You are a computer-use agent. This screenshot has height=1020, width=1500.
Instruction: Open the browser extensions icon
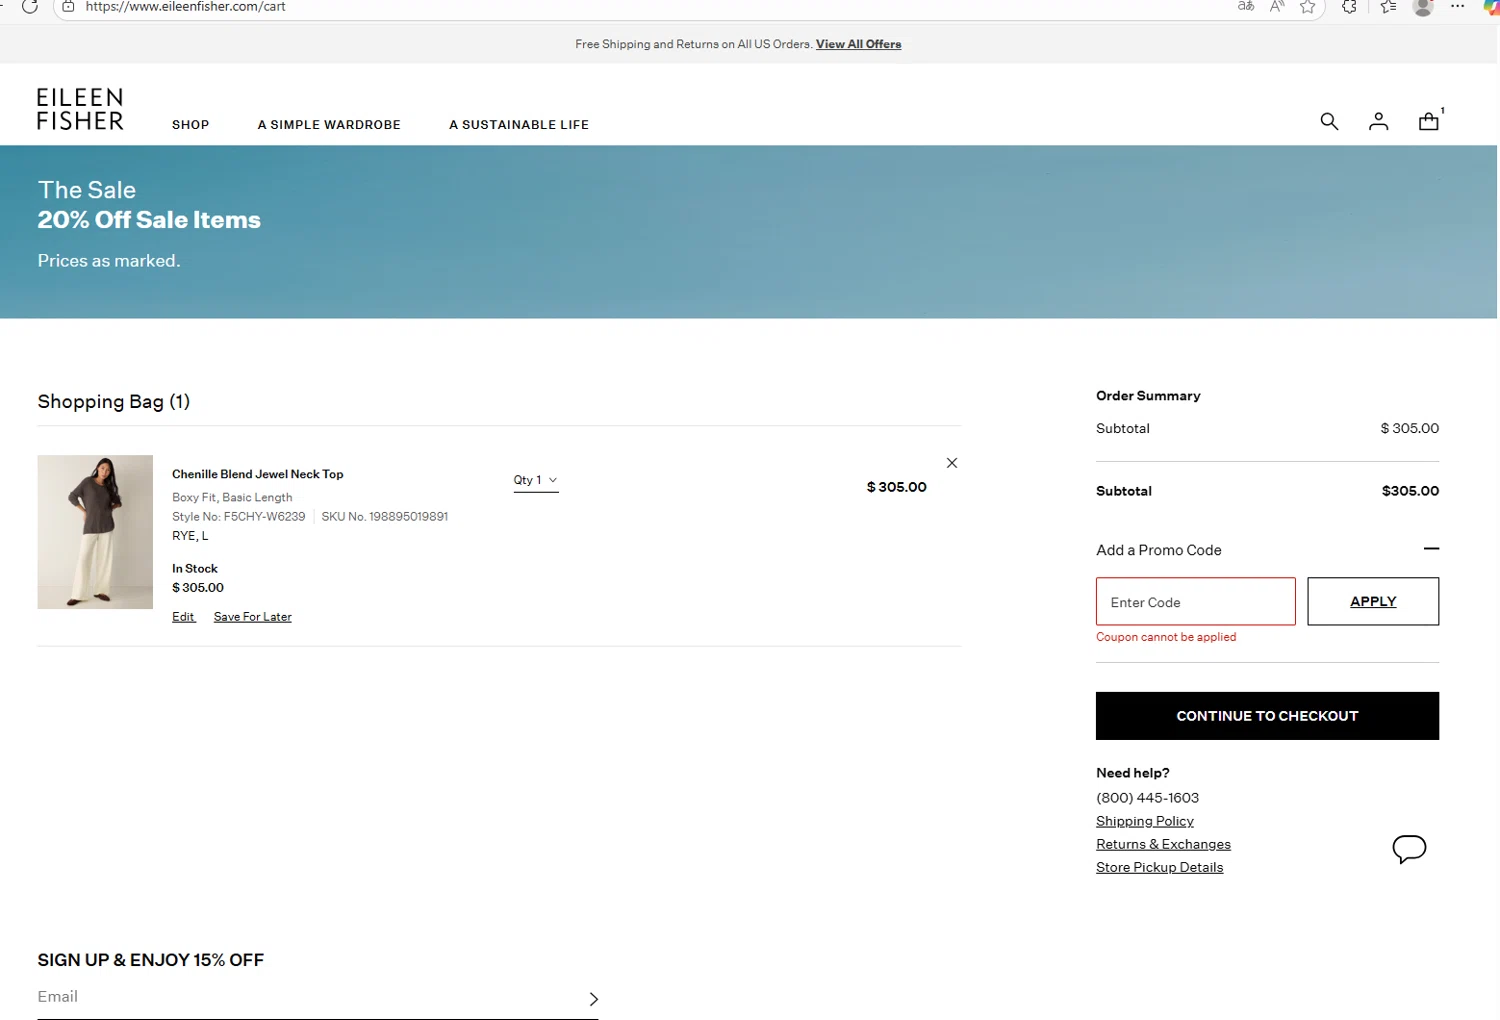(1349, 7)
